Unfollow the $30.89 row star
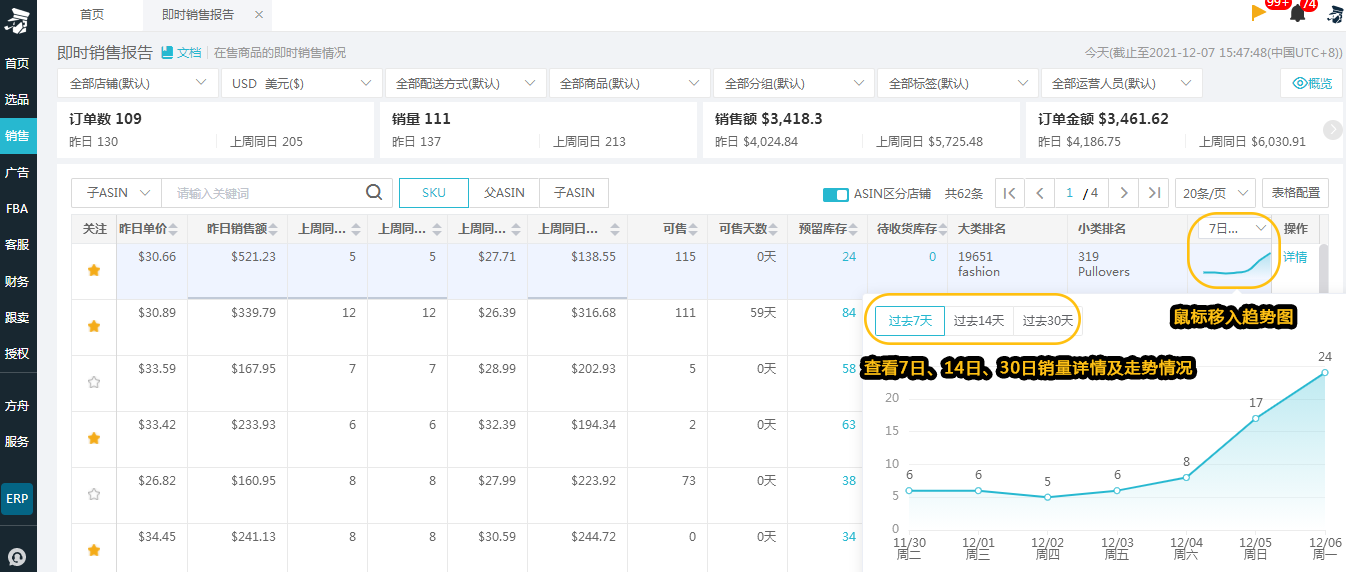This screenshot has height=572, width=1346. pos(94,327)
